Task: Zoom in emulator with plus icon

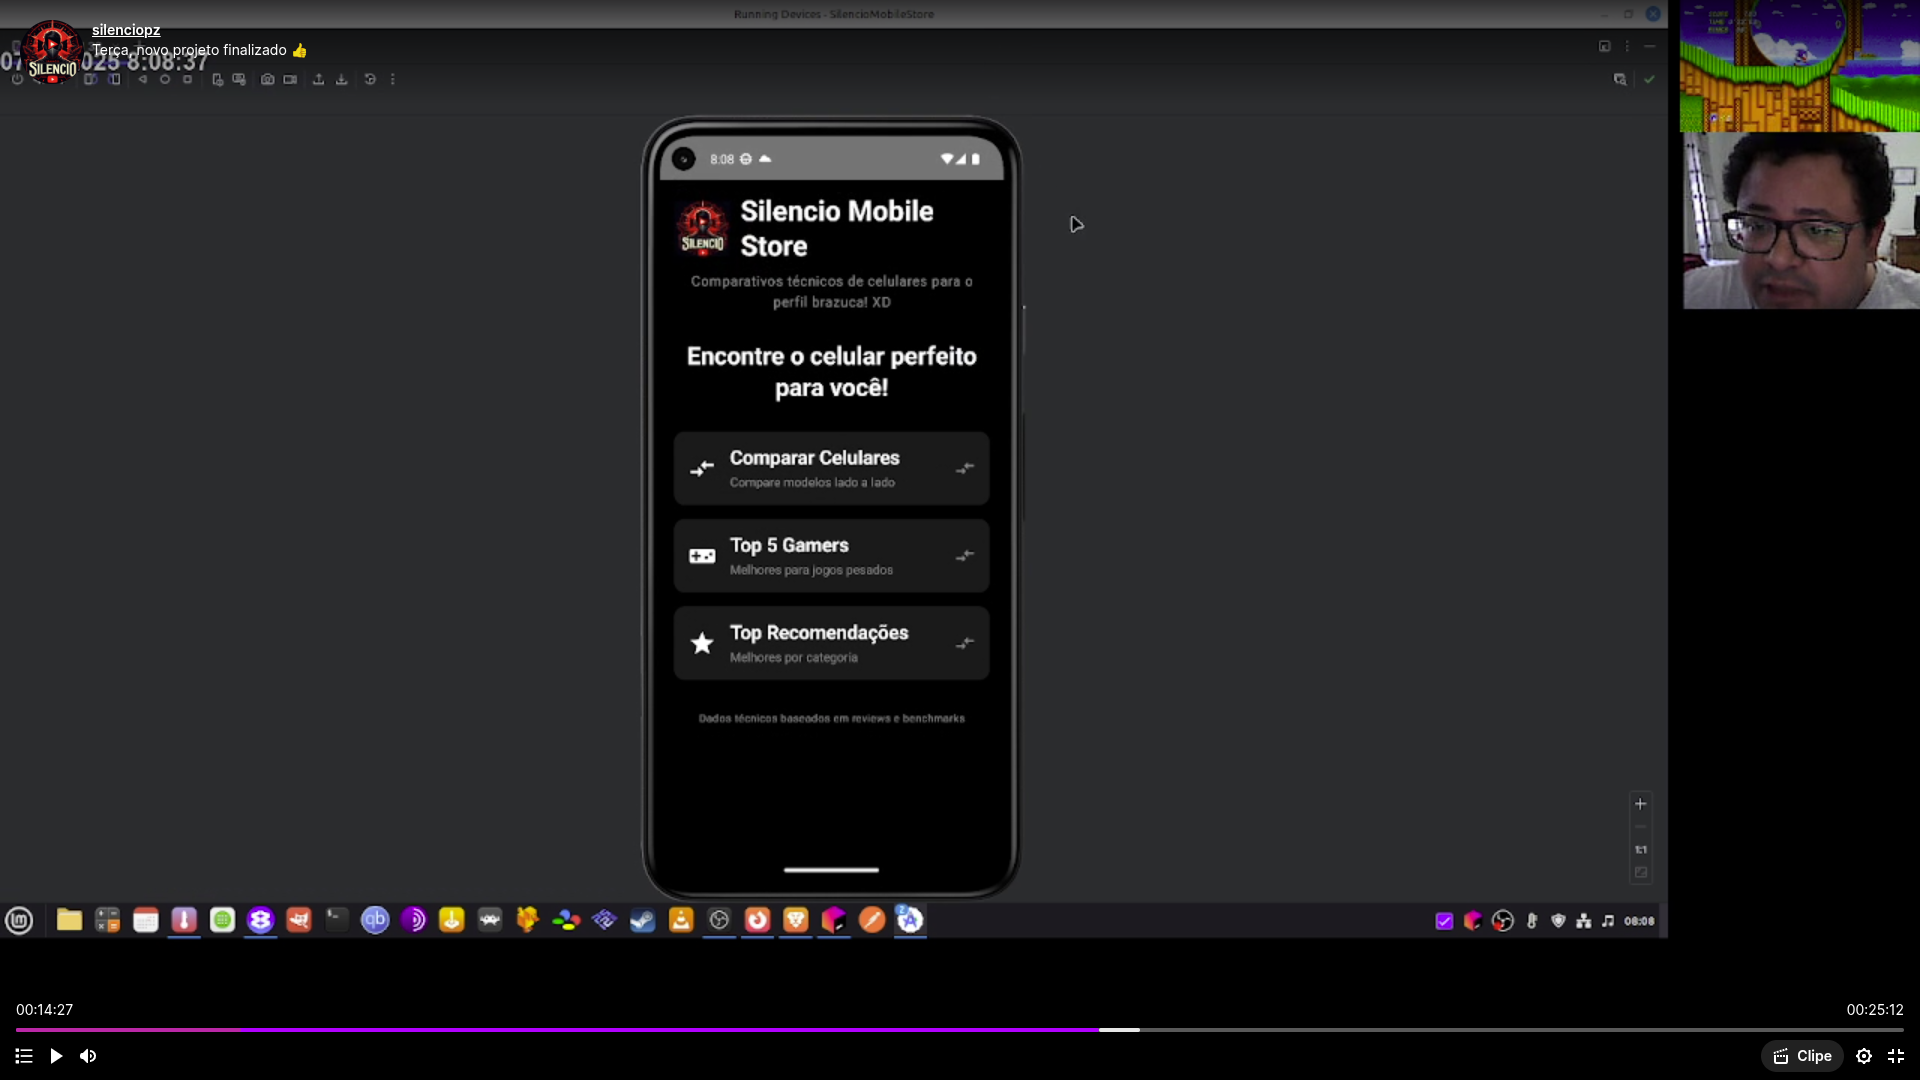Action: point(1640,804)
